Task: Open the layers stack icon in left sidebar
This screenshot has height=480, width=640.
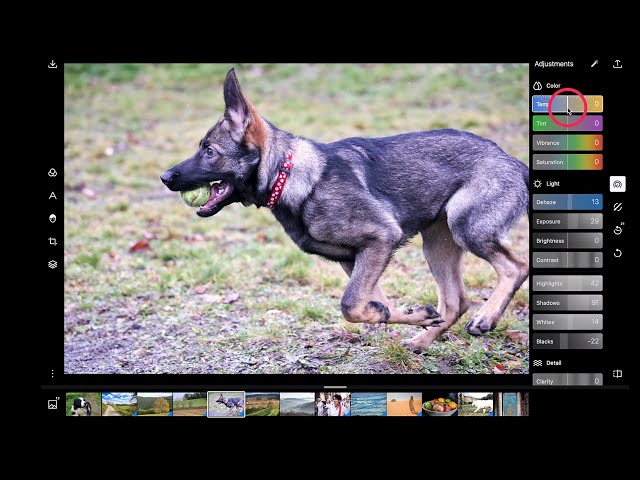Action: click(x=53, y=264)
